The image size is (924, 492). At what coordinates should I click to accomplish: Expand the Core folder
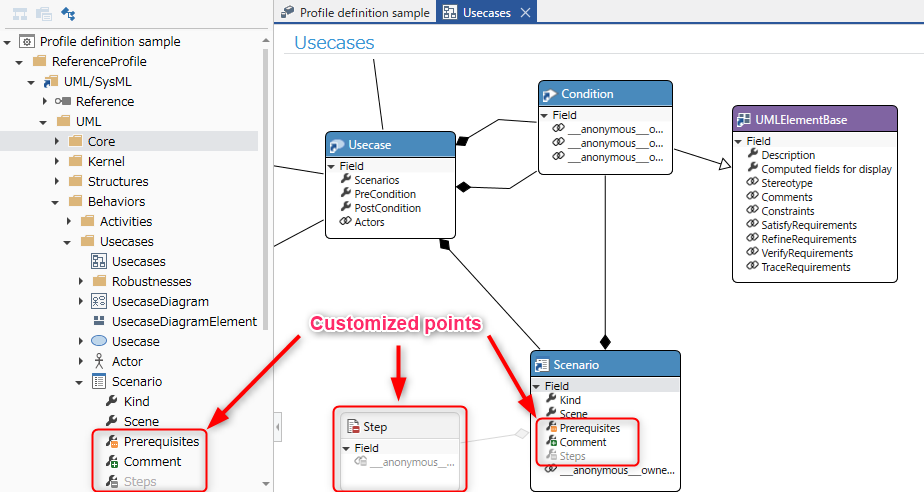click(57, 141)
